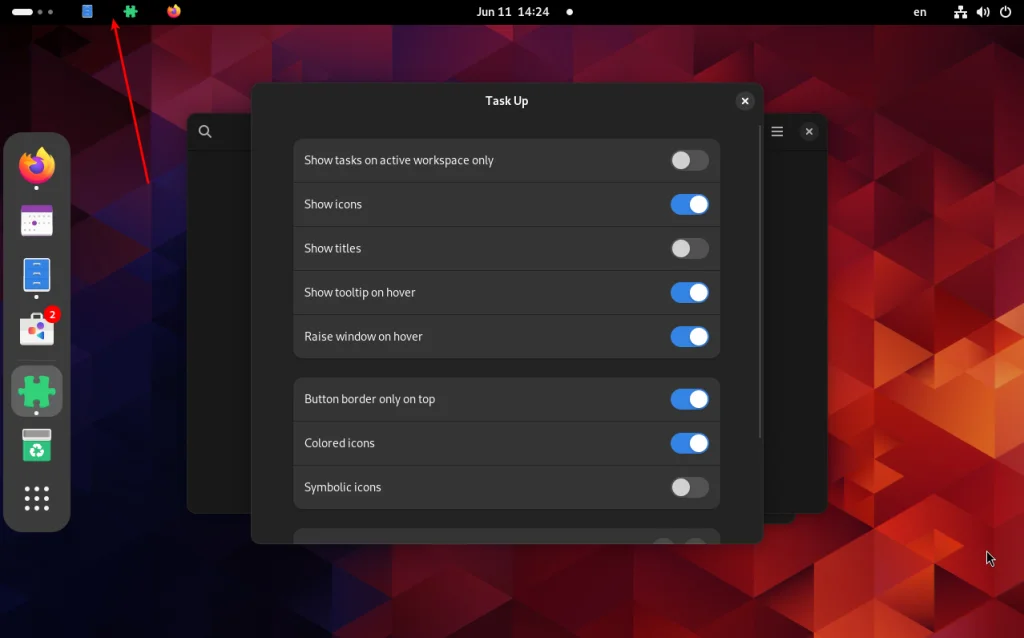Open the power menu icon

pyautogui.click(x=1006, y=12)
